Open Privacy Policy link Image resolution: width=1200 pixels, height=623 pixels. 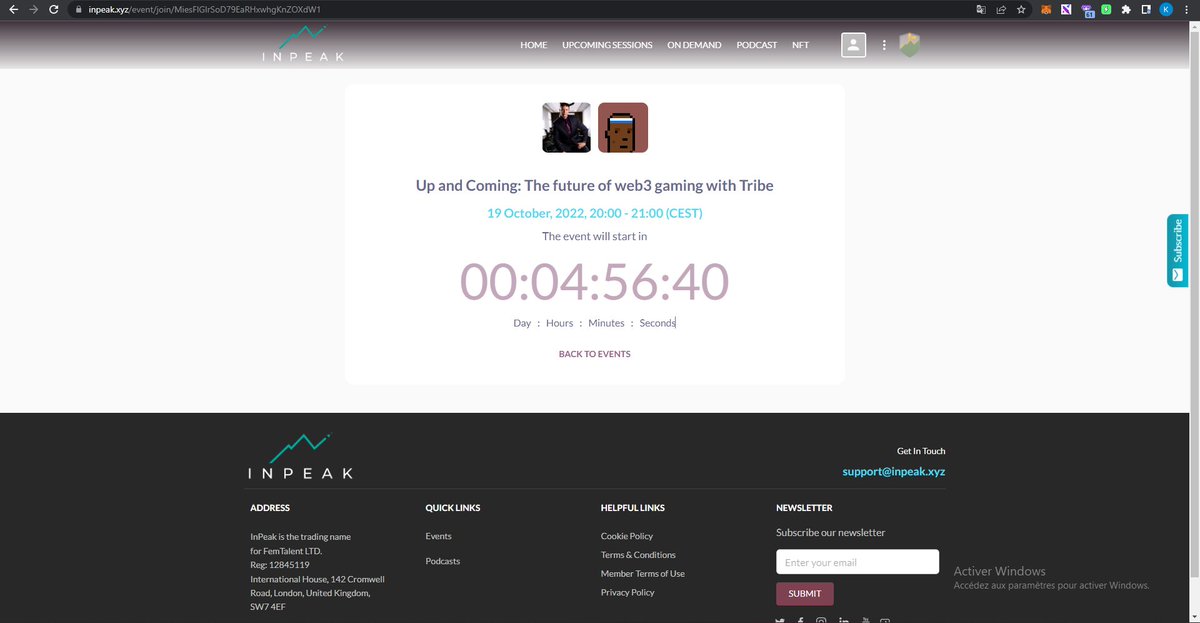click(628, 593)
